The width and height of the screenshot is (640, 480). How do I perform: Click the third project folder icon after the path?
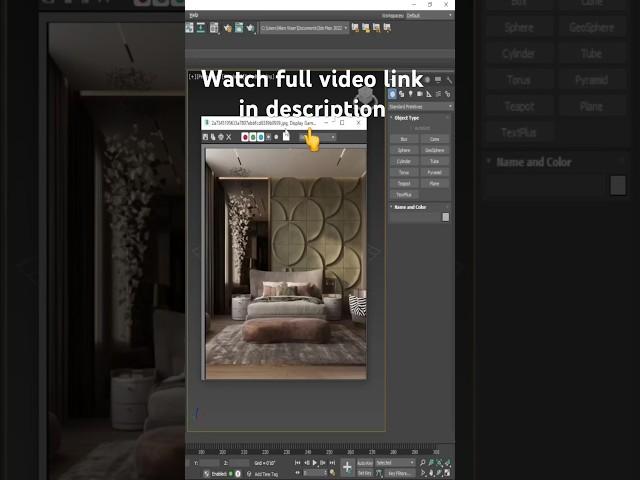[376, 28]
